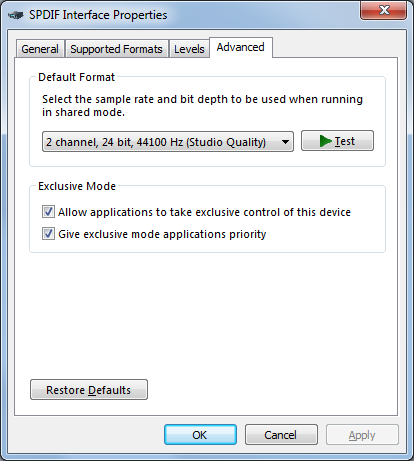Viewport: 414px width, 461px height.
Task: Confirm settings with the OK button
Action: (x=200, y=435)
